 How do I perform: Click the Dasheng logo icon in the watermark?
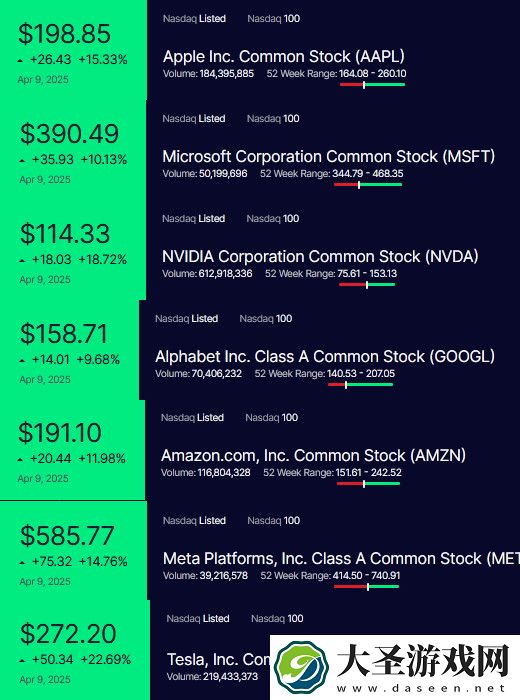[301, 667]
